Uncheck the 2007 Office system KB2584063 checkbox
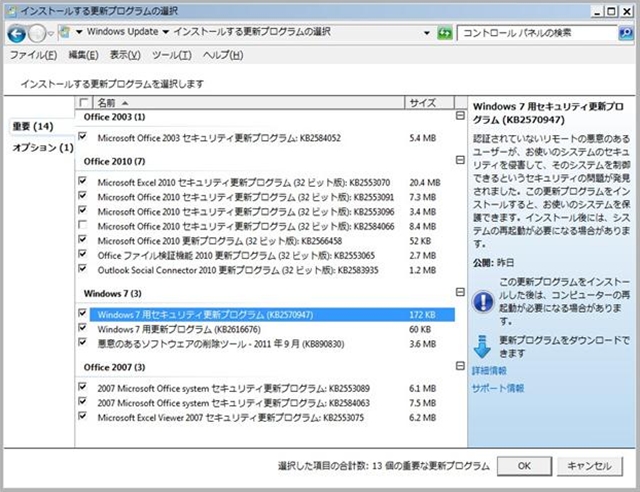Viewport: 640px width, 492px height. click(x=82, y=401)
